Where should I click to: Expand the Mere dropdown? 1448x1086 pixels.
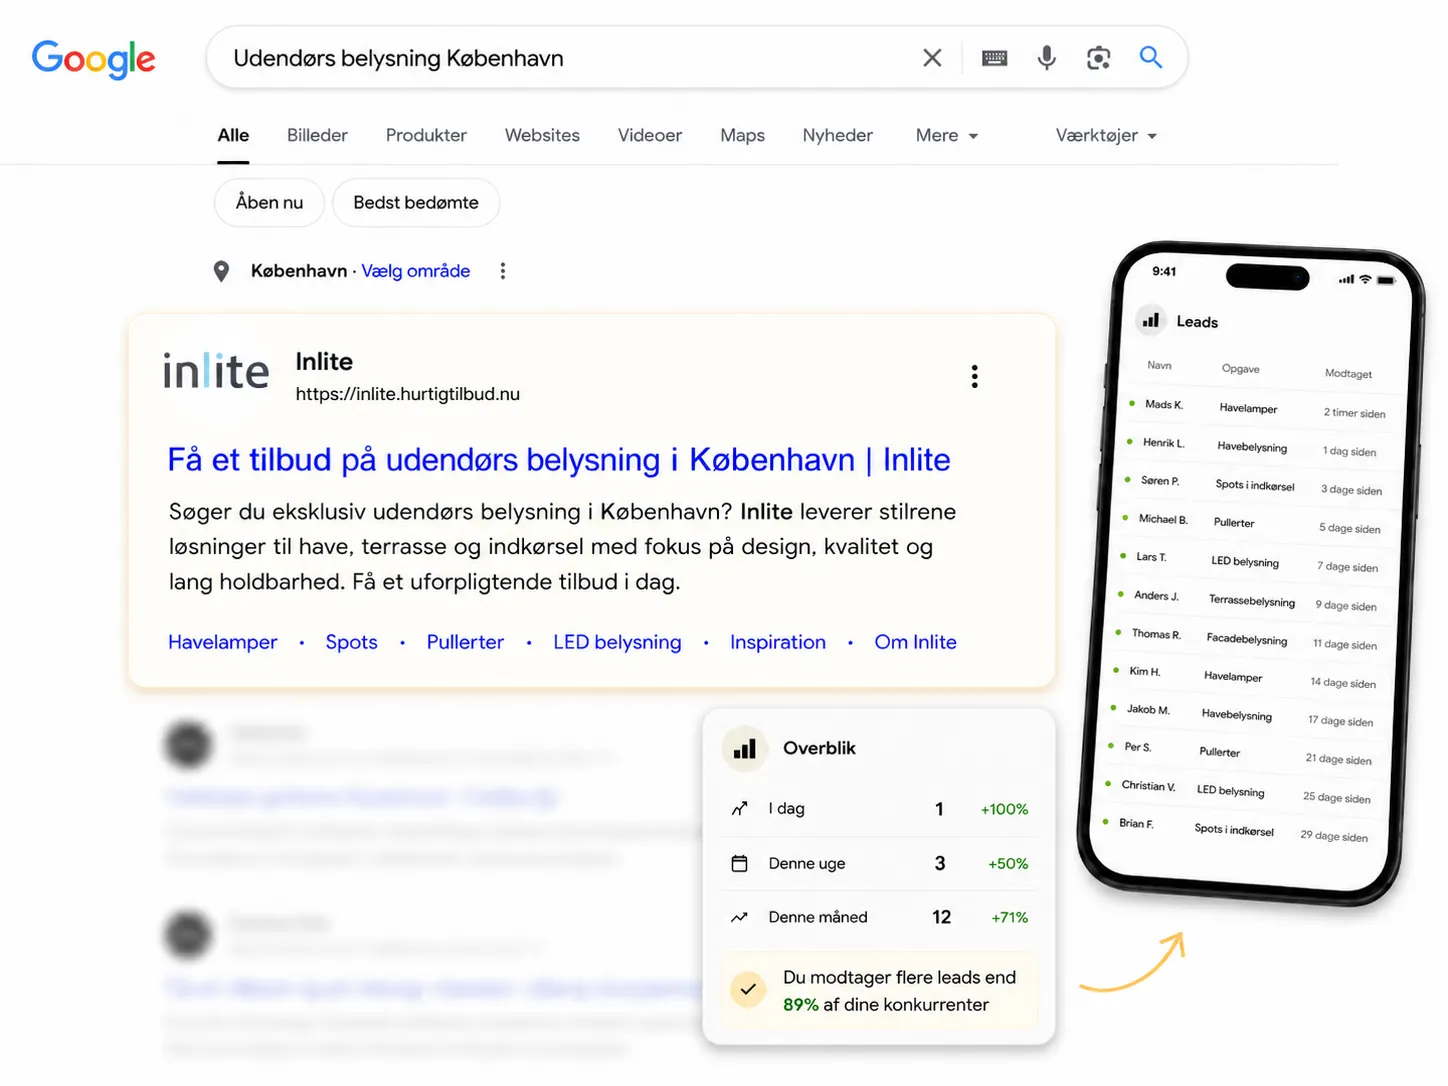tap(946, 135)
